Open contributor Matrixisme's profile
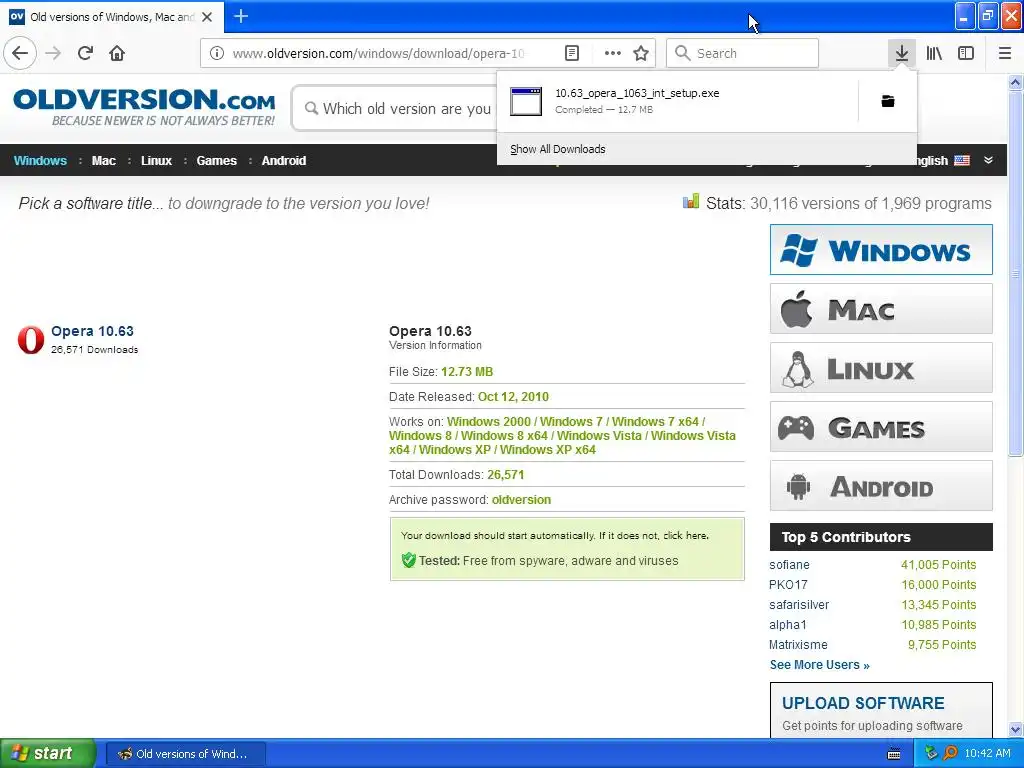The width and height of the screenshot is (1024, 768). tap(798, 645)
